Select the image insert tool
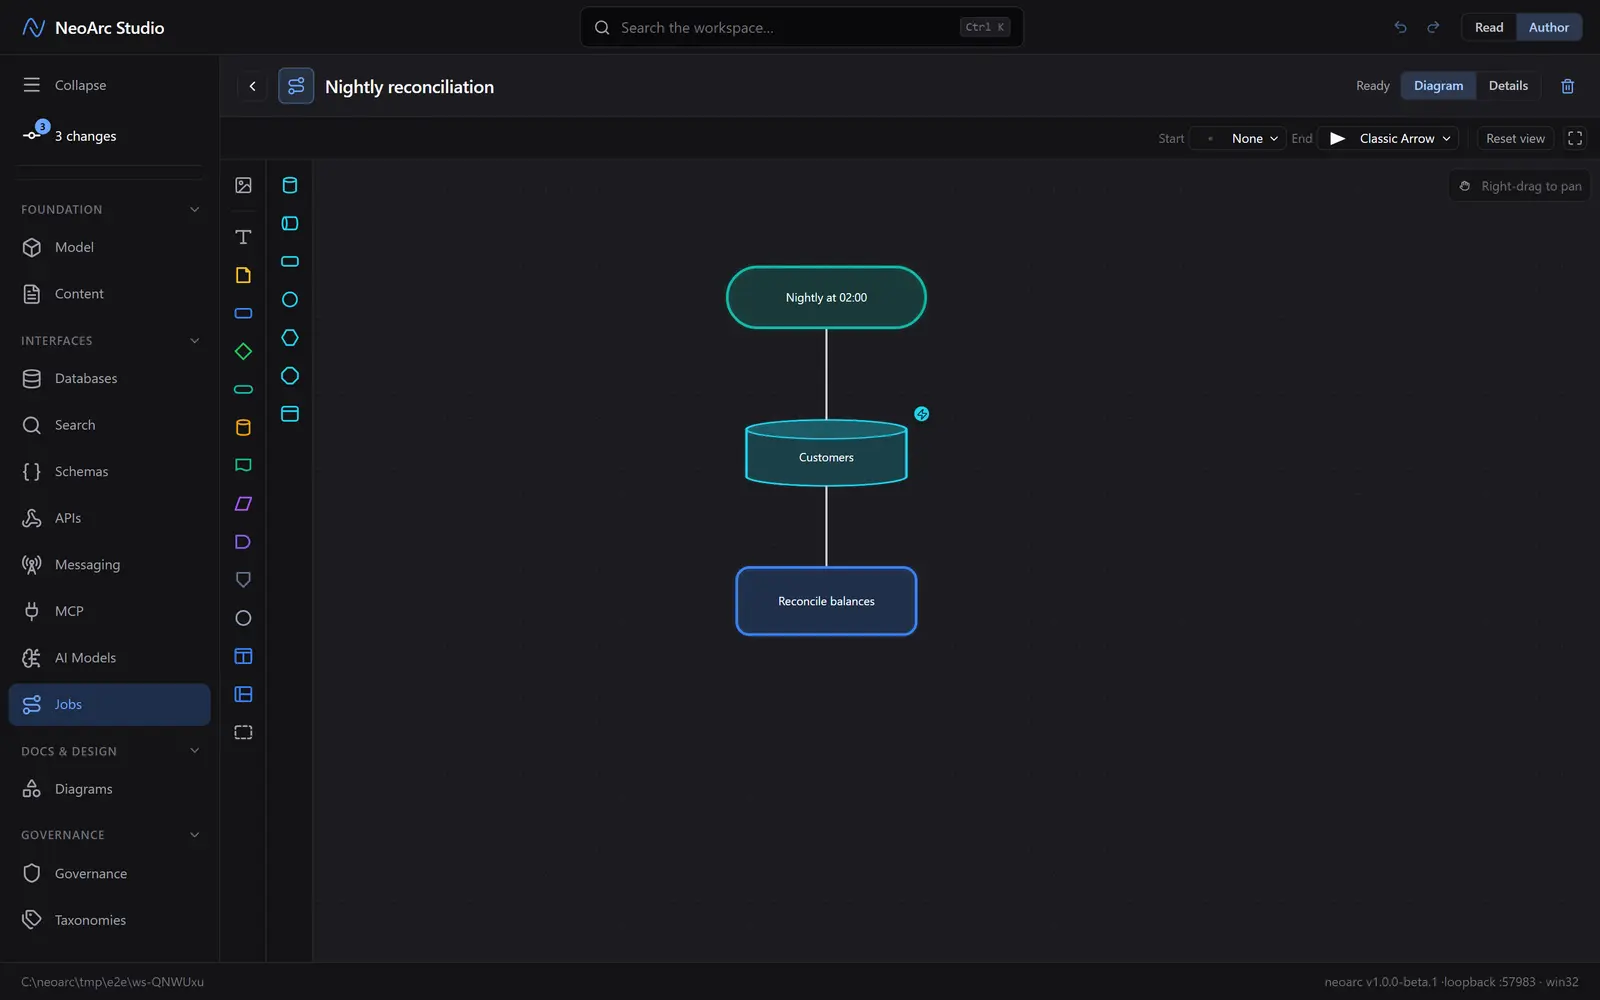Viewport: 1600px width, 1000px height. [x=243, y=185]
